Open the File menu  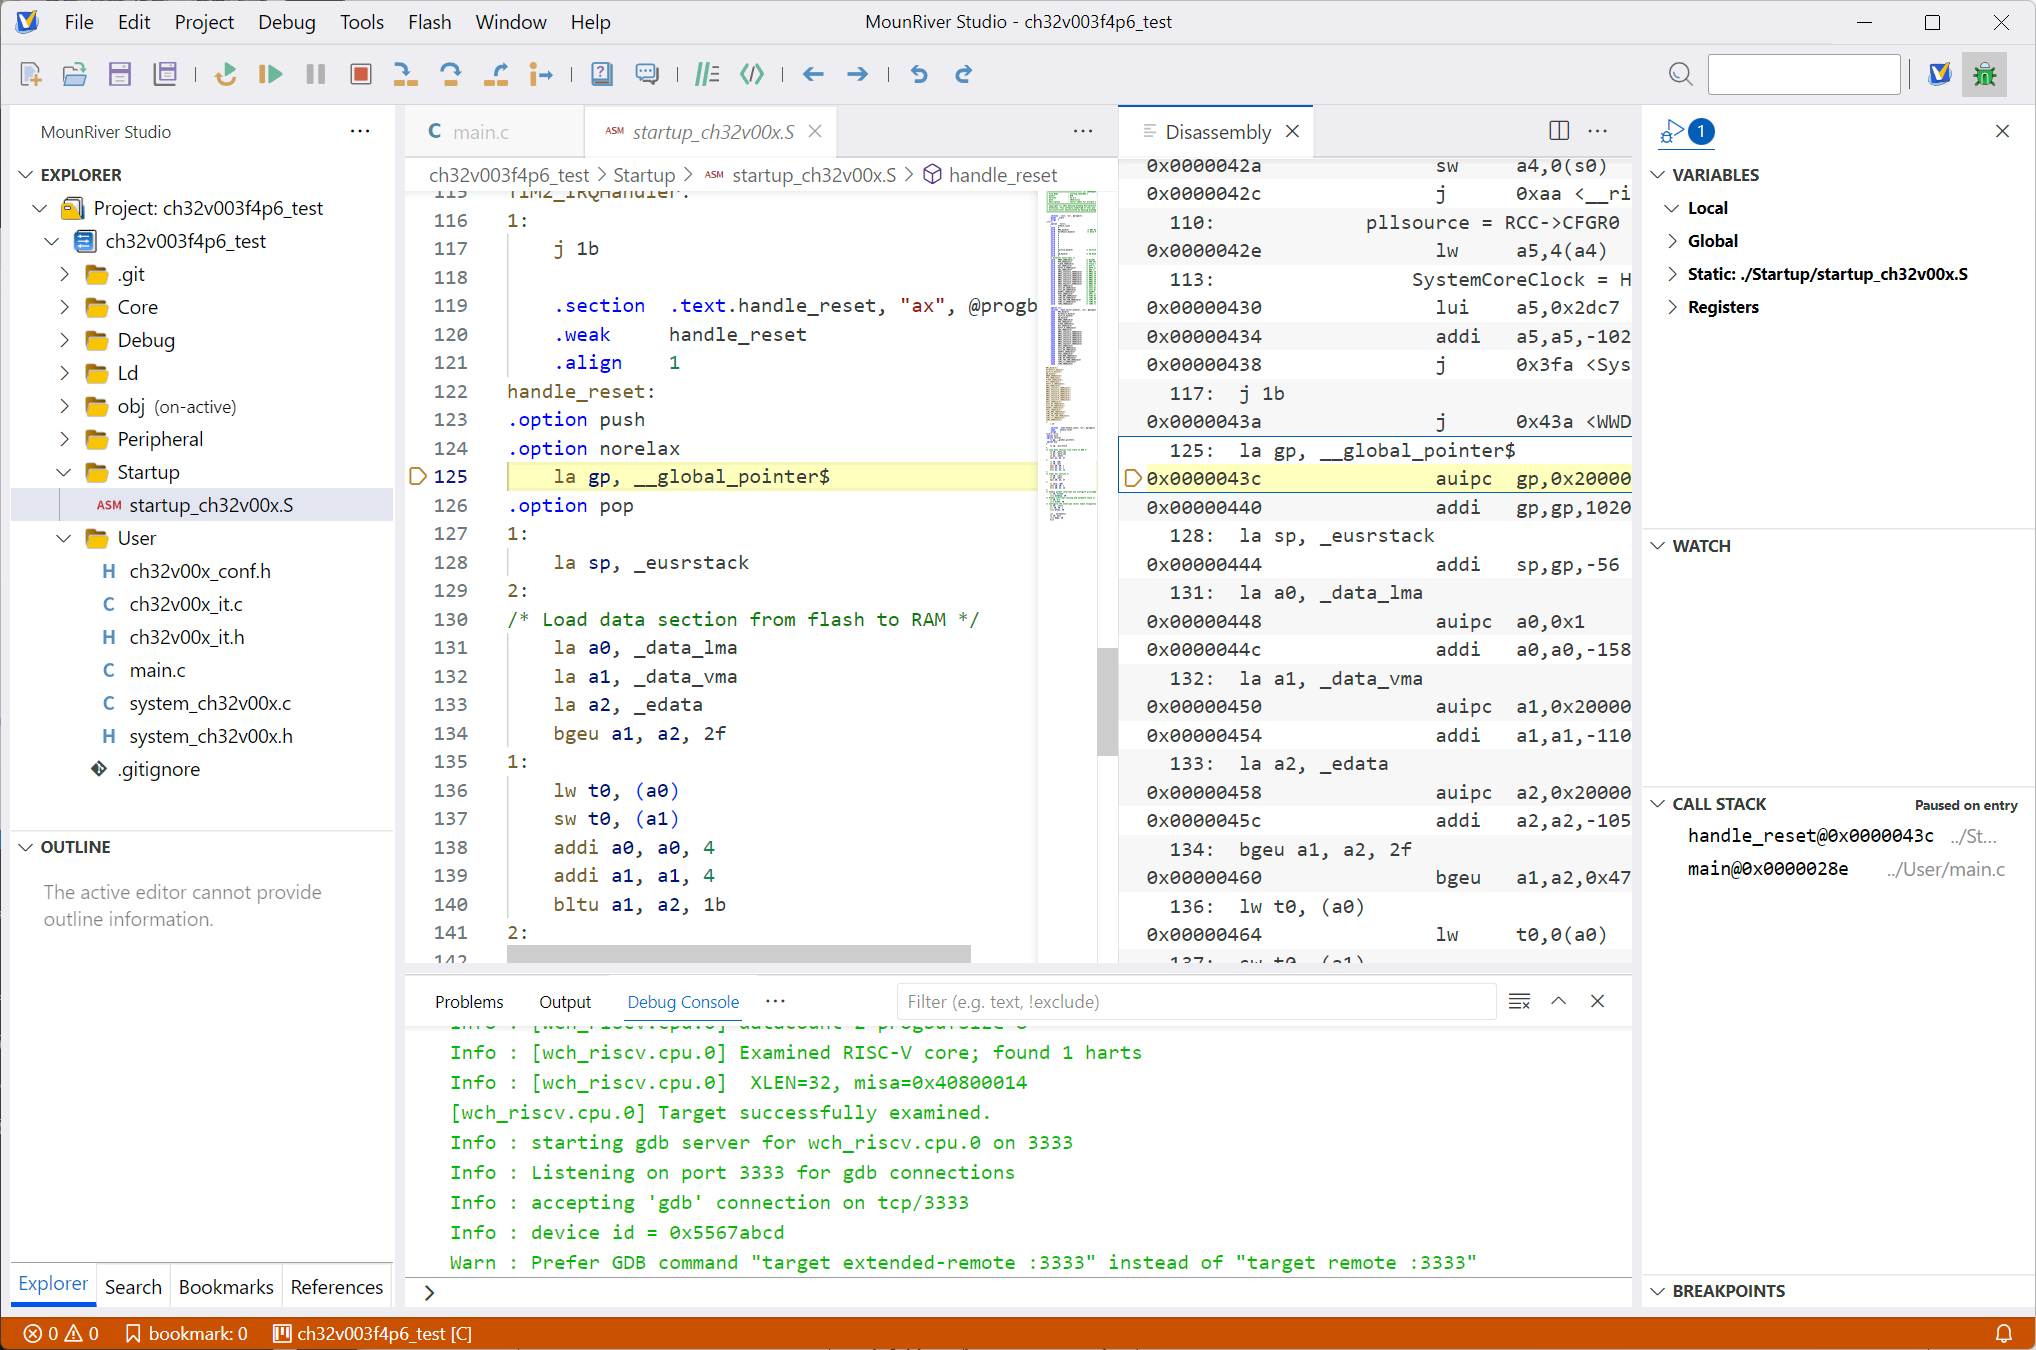click(79, 22)
